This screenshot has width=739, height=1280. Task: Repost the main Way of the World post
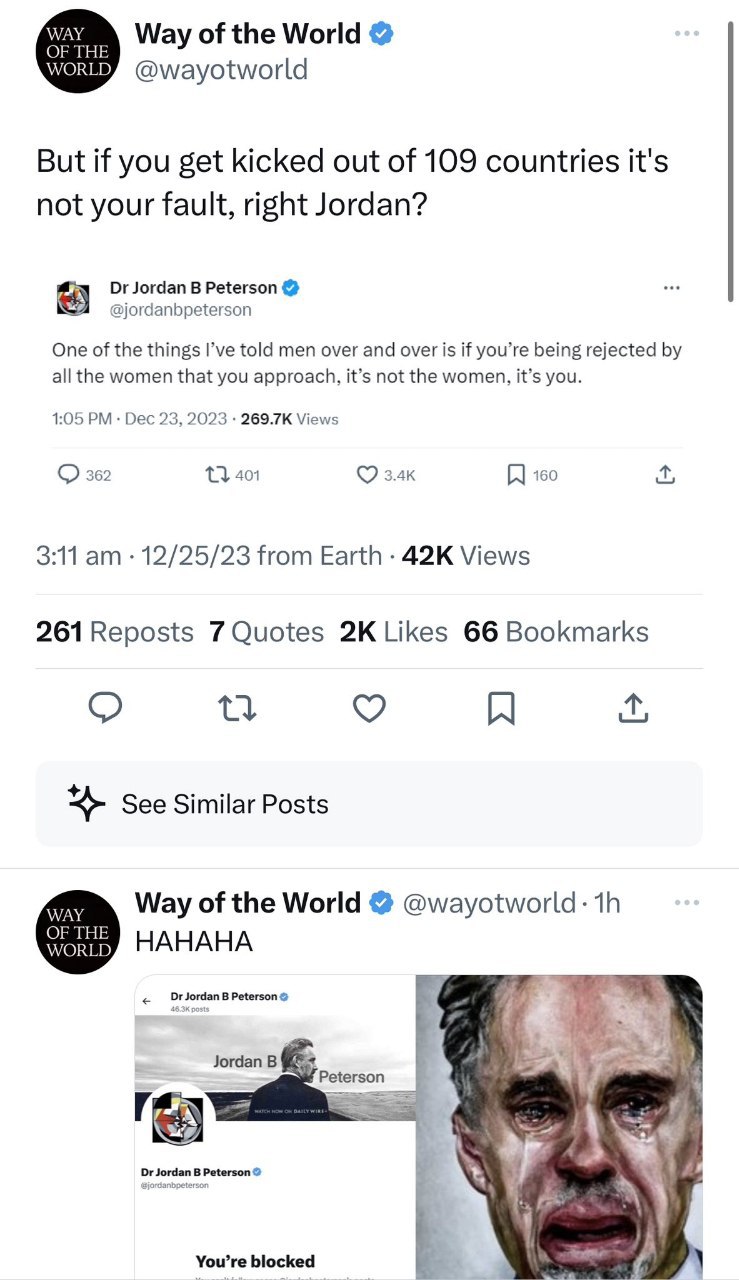point(237,708)
